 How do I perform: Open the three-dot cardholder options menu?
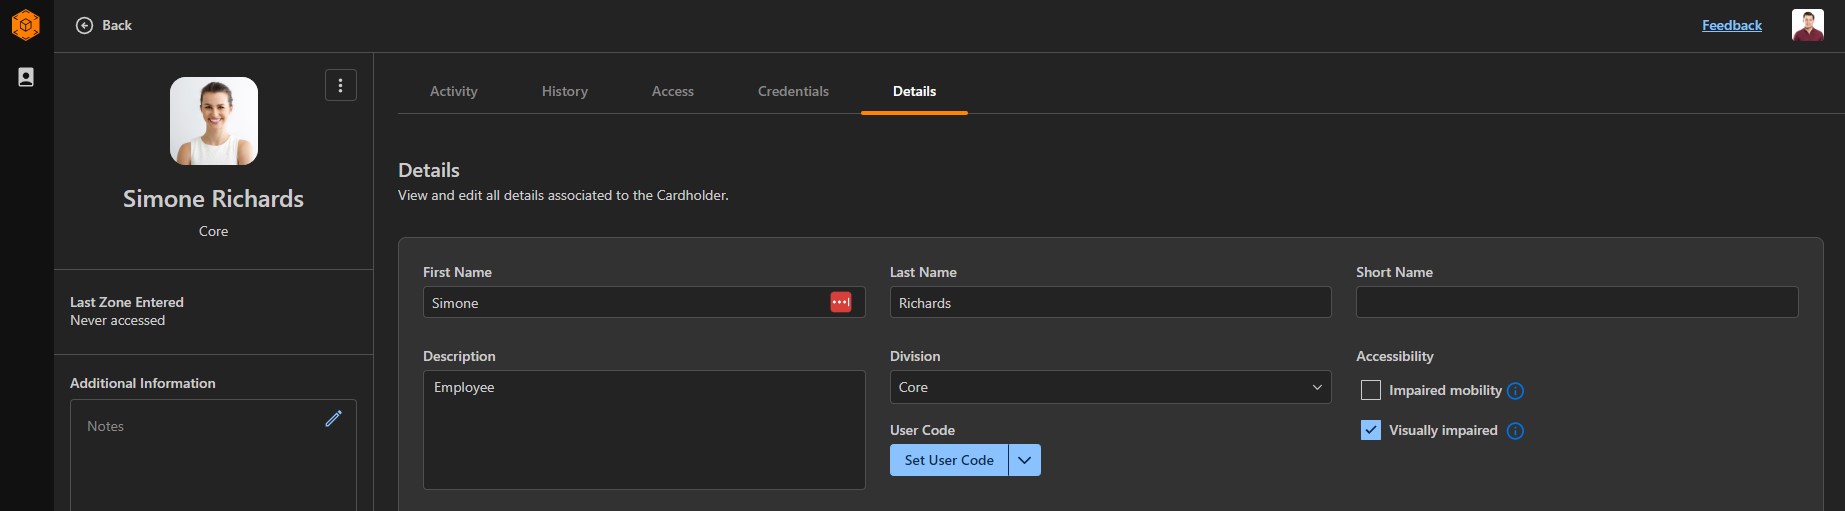pyautogui.click(x=341, y=86)
